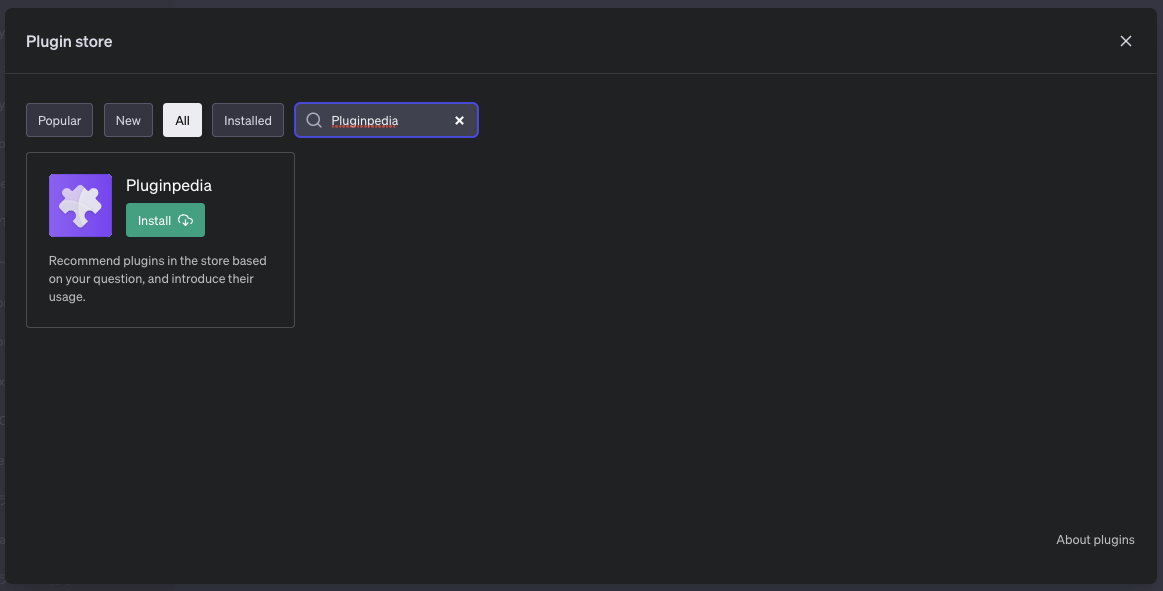
Task: Click the Pluginpedia plugin title
Action: [169, 185]
